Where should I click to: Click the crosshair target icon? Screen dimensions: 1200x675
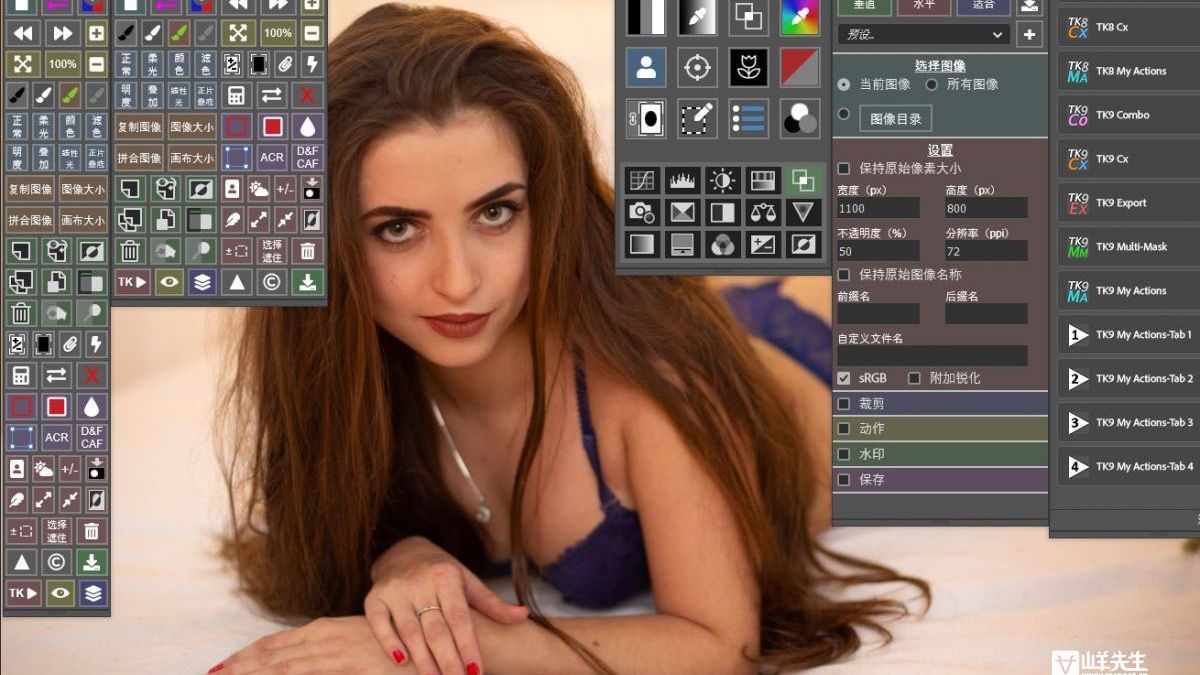click(697, 68)
